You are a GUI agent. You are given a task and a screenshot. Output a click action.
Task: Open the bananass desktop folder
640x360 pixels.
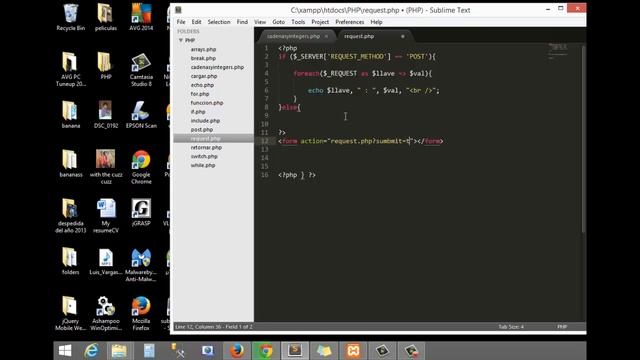pyautogui.click(x=71, y=163)
